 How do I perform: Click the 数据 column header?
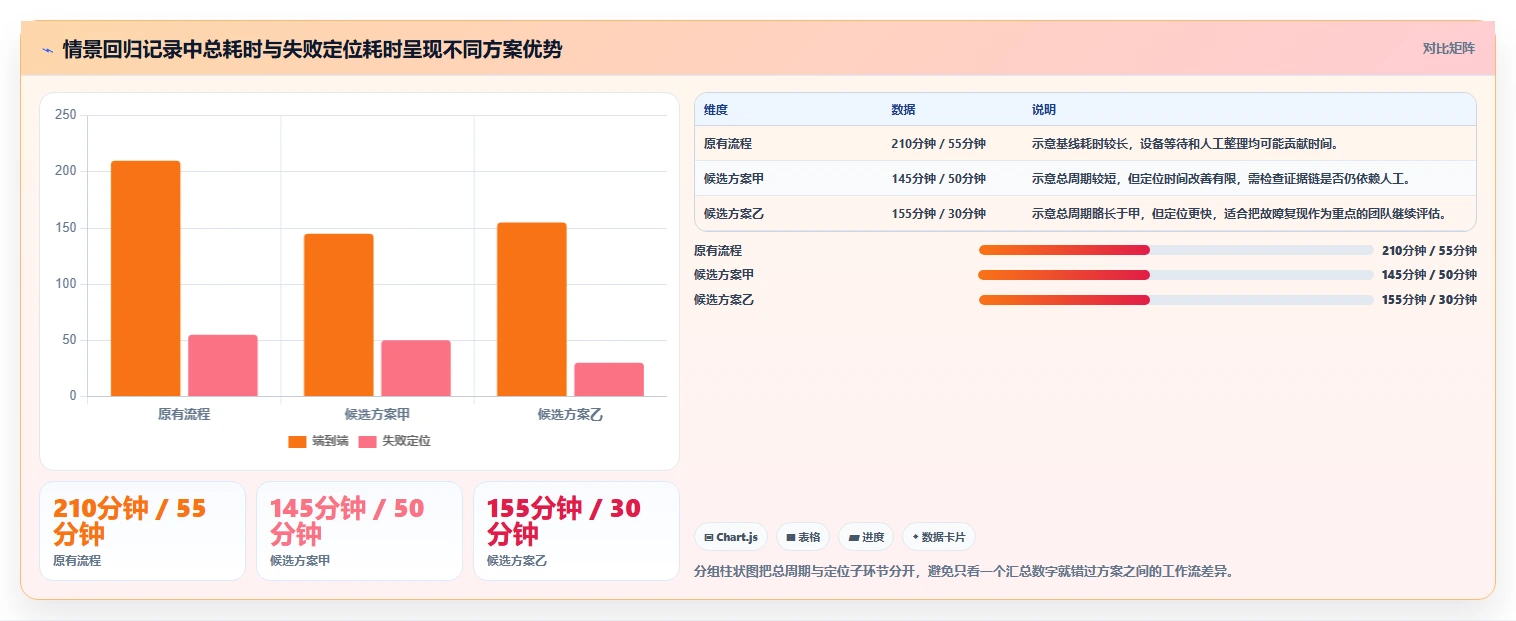[x=903, y=110]
